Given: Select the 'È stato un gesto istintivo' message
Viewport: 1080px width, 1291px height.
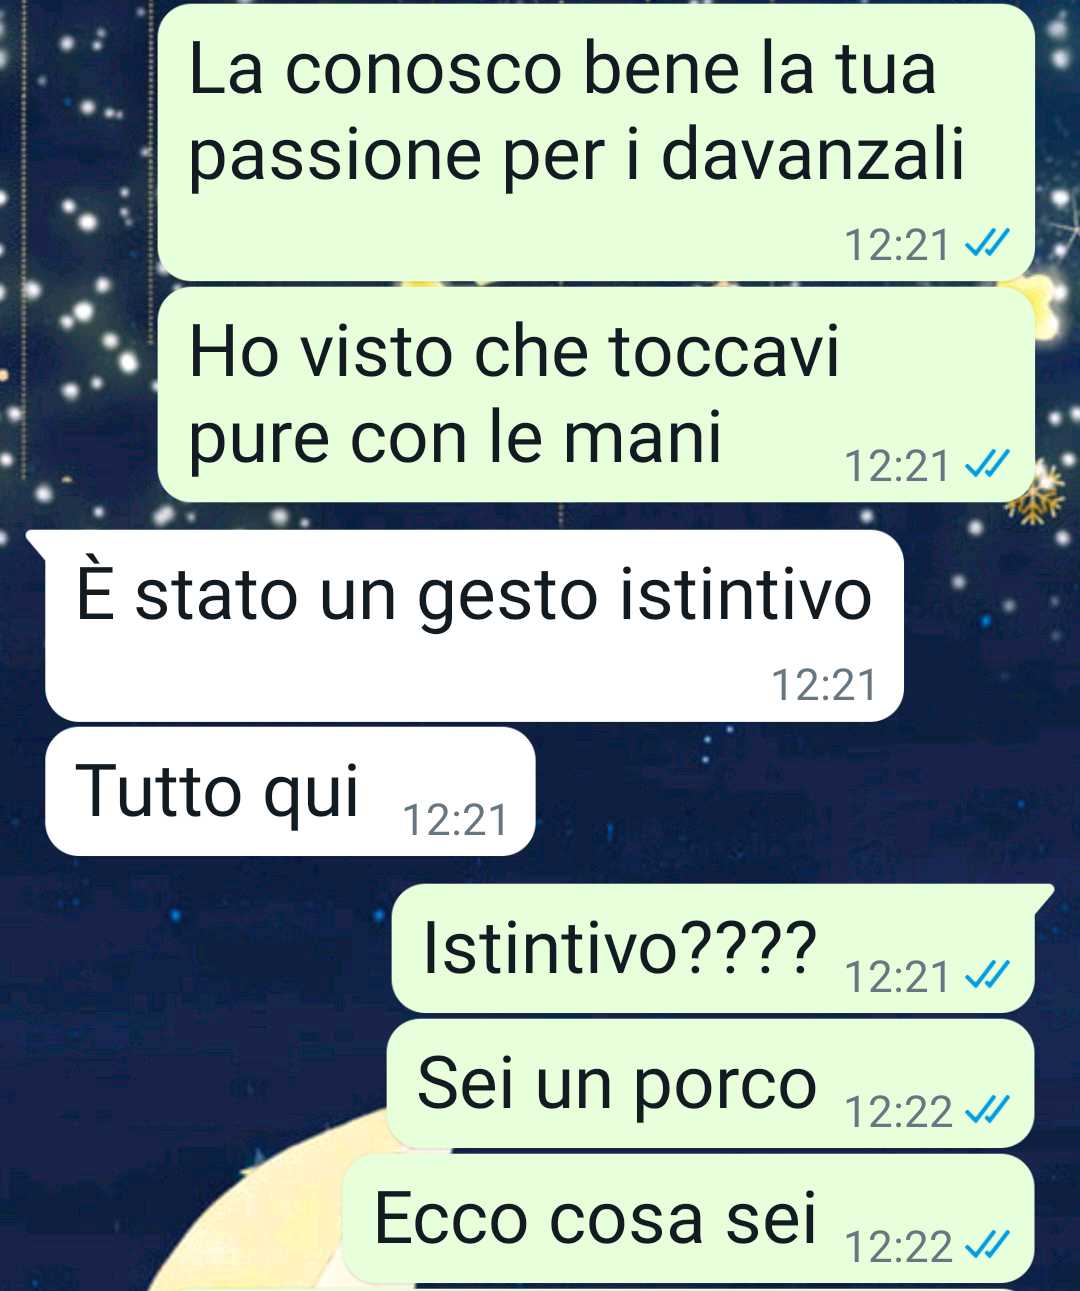Looking at the screenshot, I should [474, 625].
